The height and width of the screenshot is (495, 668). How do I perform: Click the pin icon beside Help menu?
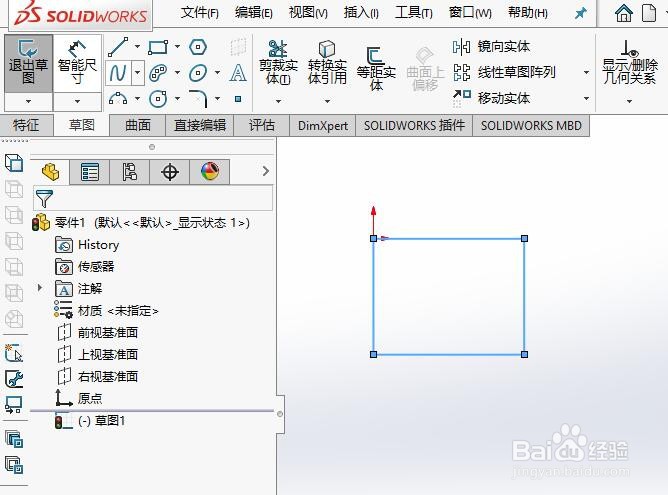pos(580,13)
